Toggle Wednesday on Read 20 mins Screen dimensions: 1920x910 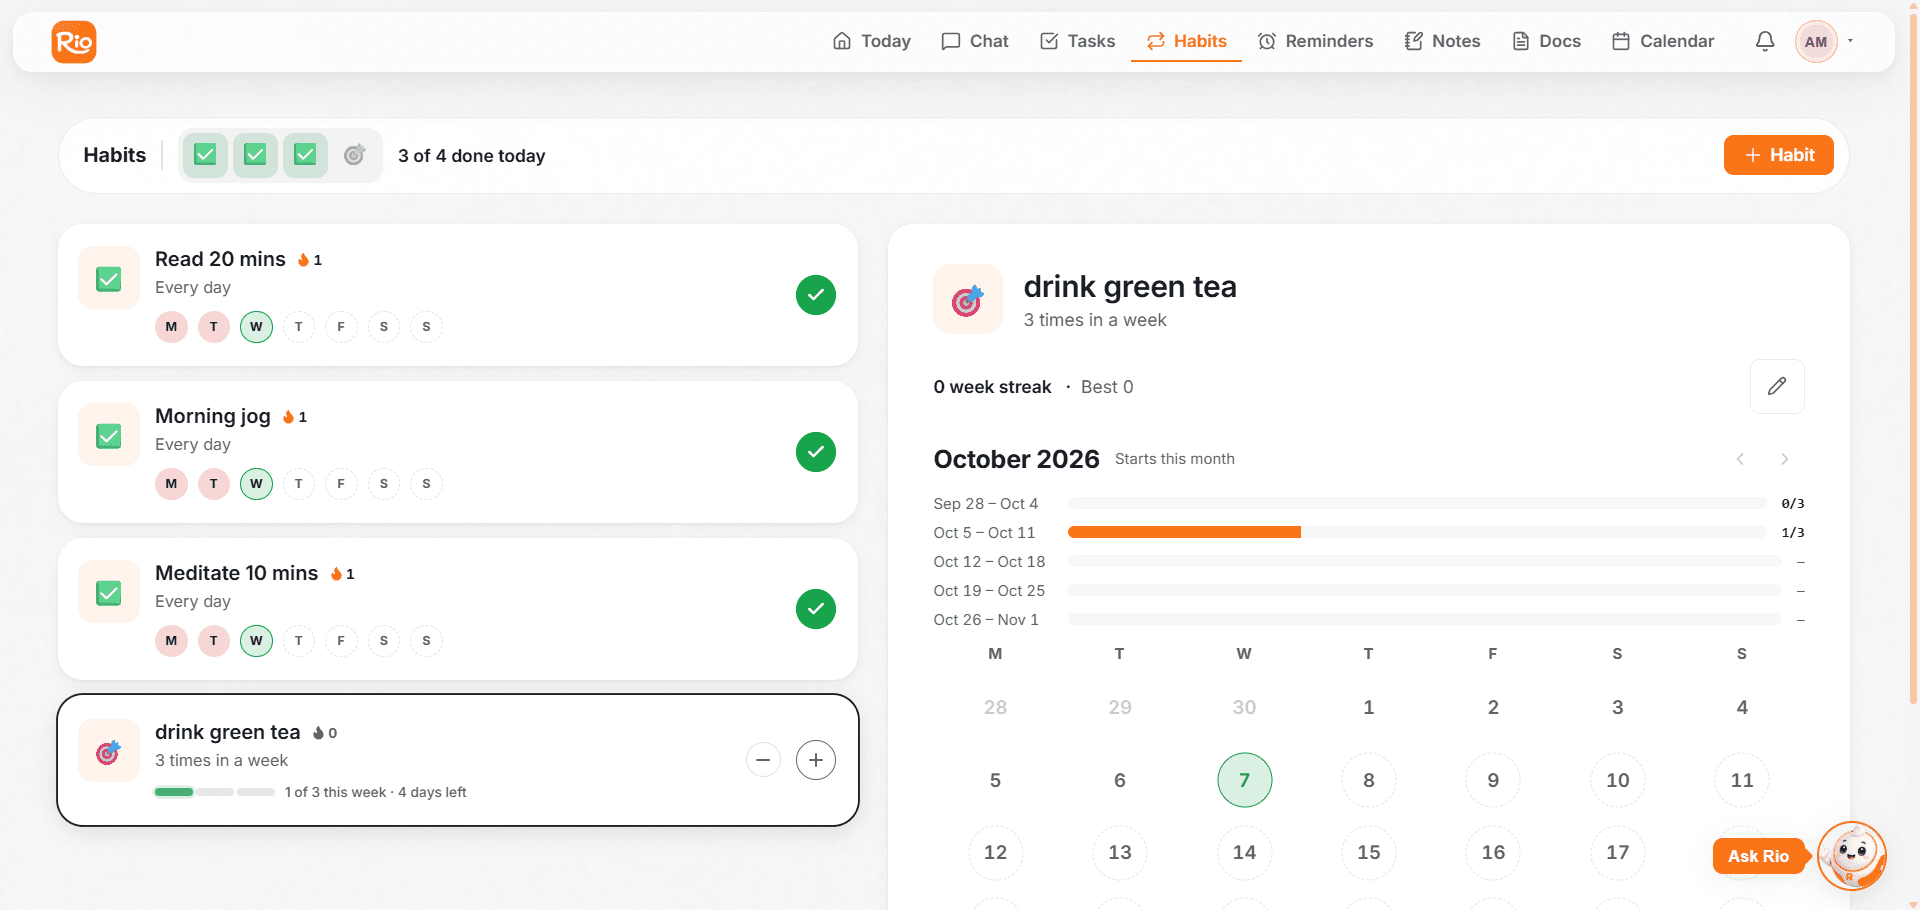(x=256, y=327)
